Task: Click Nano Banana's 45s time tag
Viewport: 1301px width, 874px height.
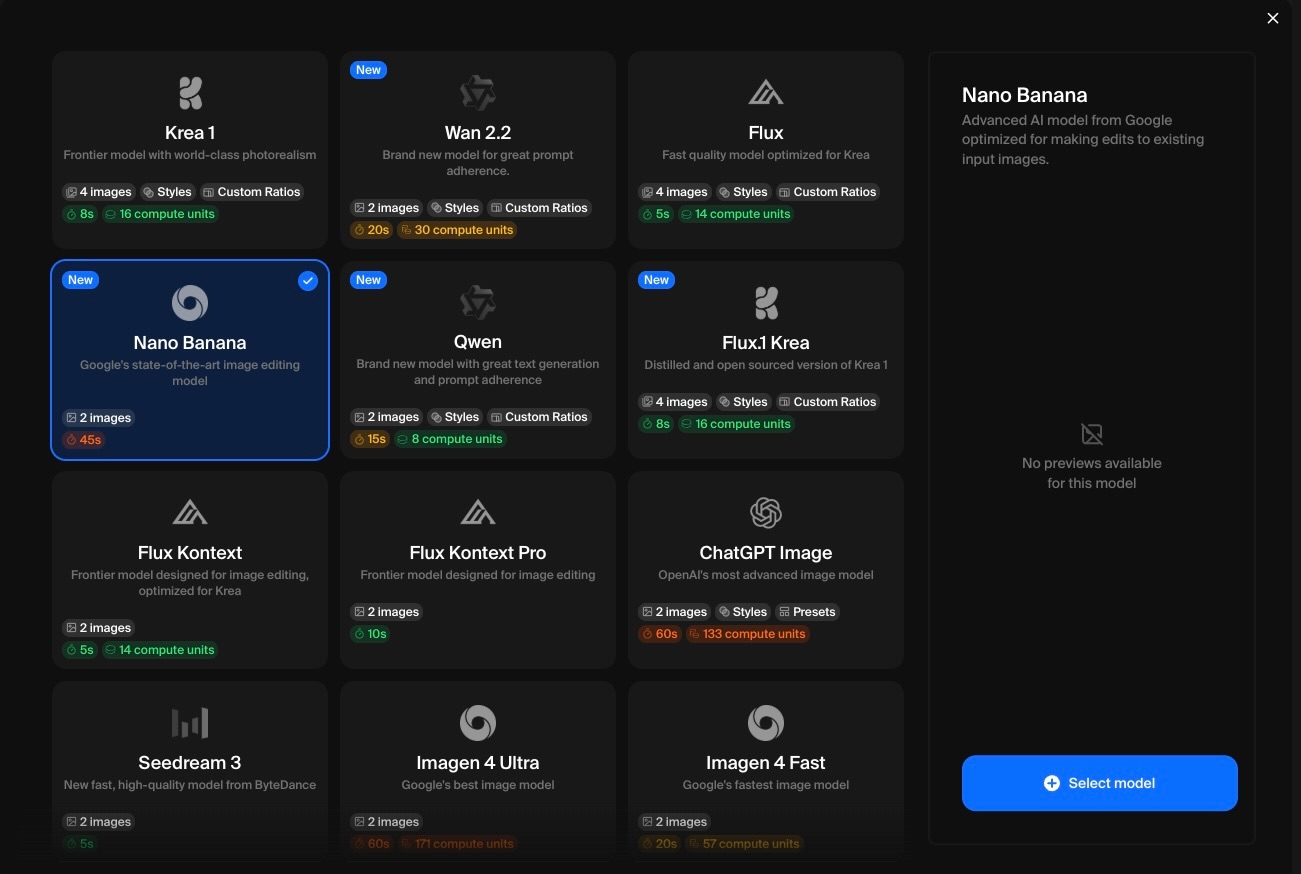Action: (84, 440)
